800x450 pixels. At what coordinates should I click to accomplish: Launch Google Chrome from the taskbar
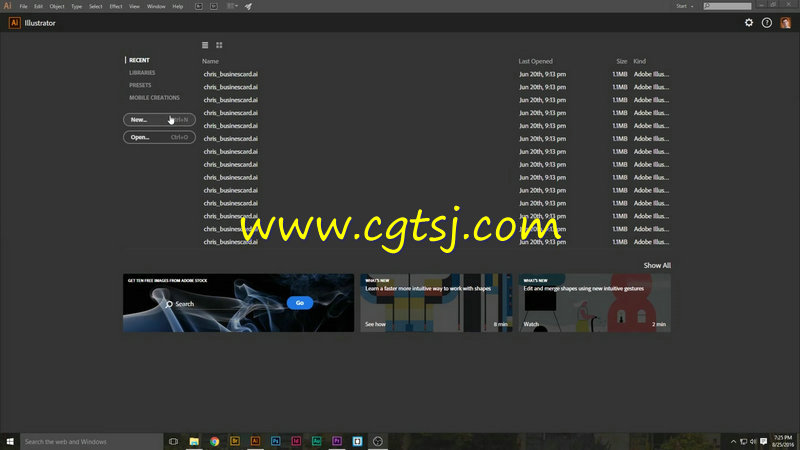pos(214,441)
